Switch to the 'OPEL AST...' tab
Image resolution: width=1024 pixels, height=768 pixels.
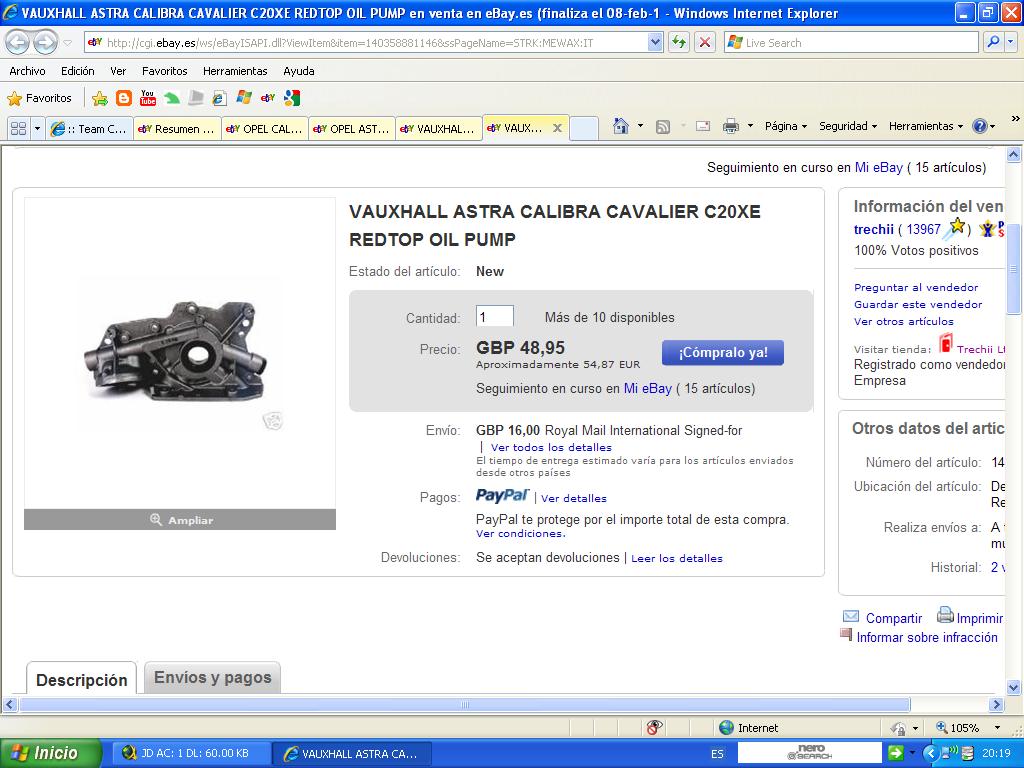point(352,129)
